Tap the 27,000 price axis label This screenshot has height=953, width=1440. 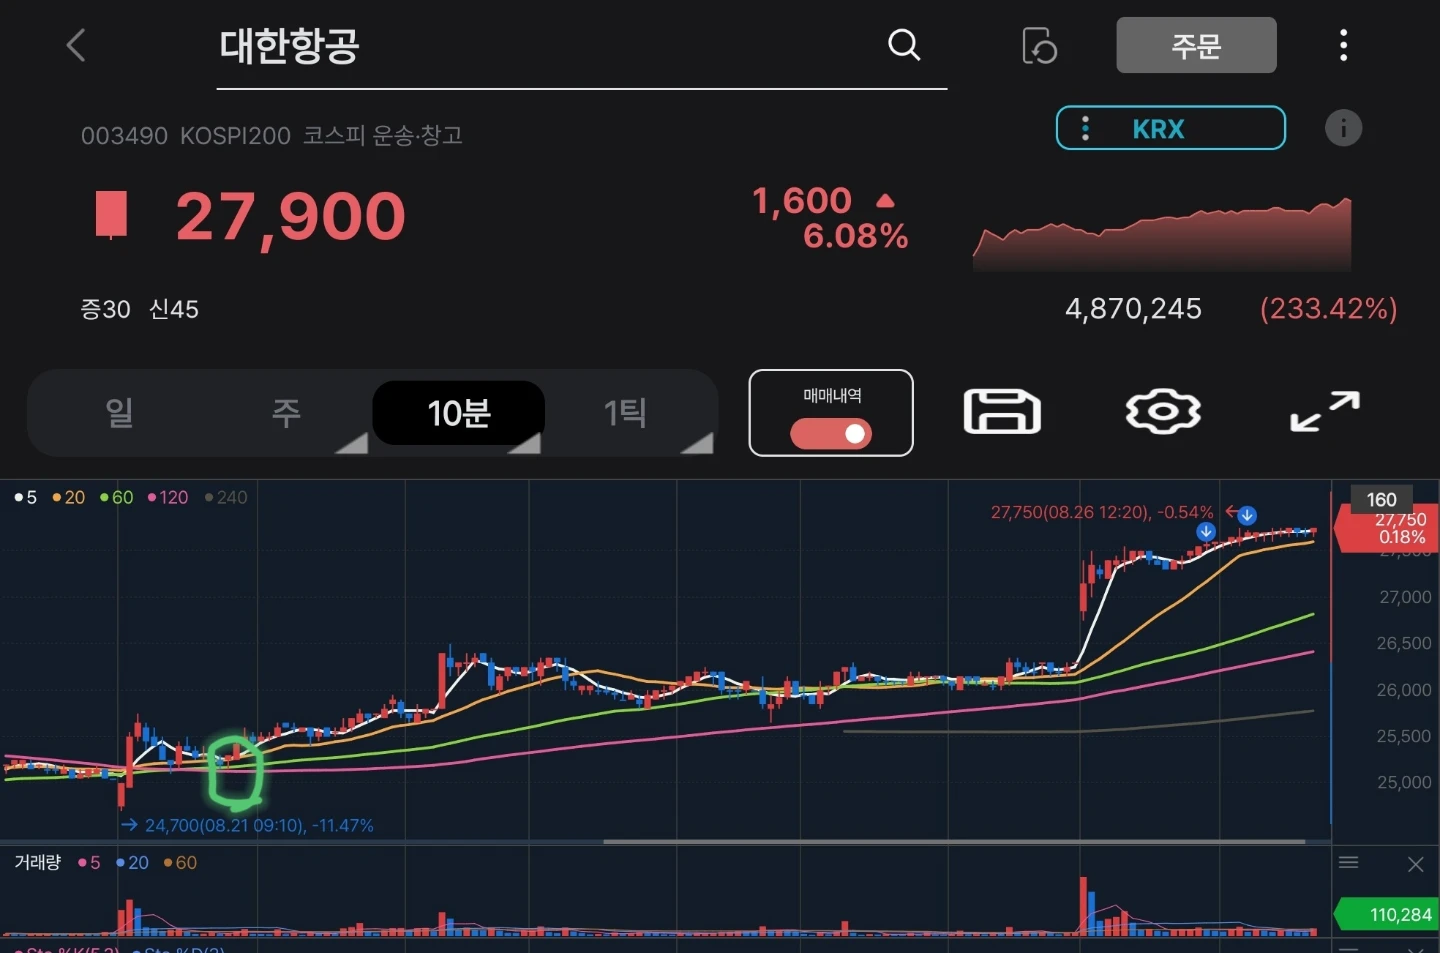tap(1405, 597)
